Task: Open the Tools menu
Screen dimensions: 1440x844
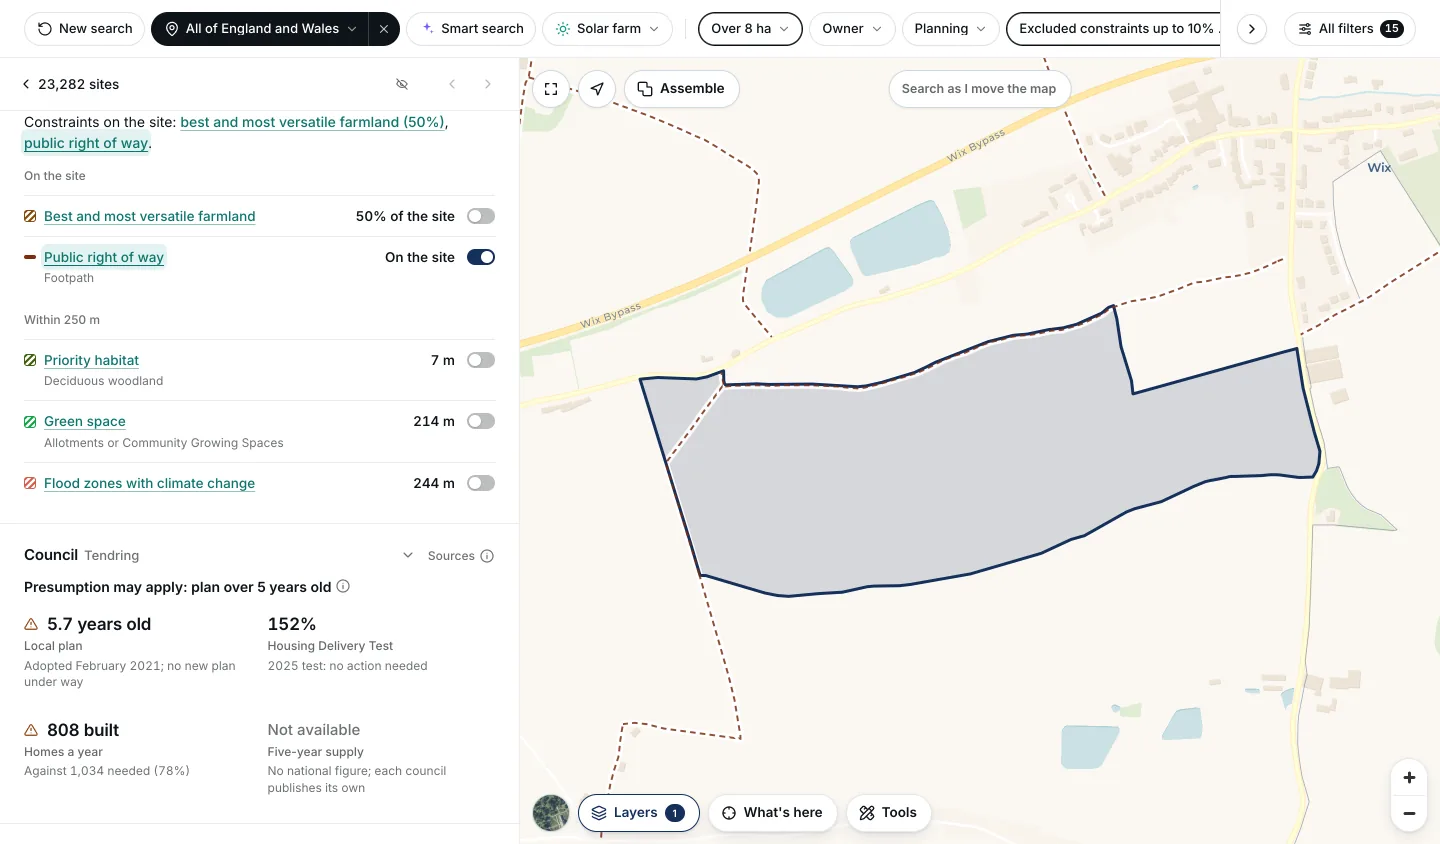Action: pos(888,813)
